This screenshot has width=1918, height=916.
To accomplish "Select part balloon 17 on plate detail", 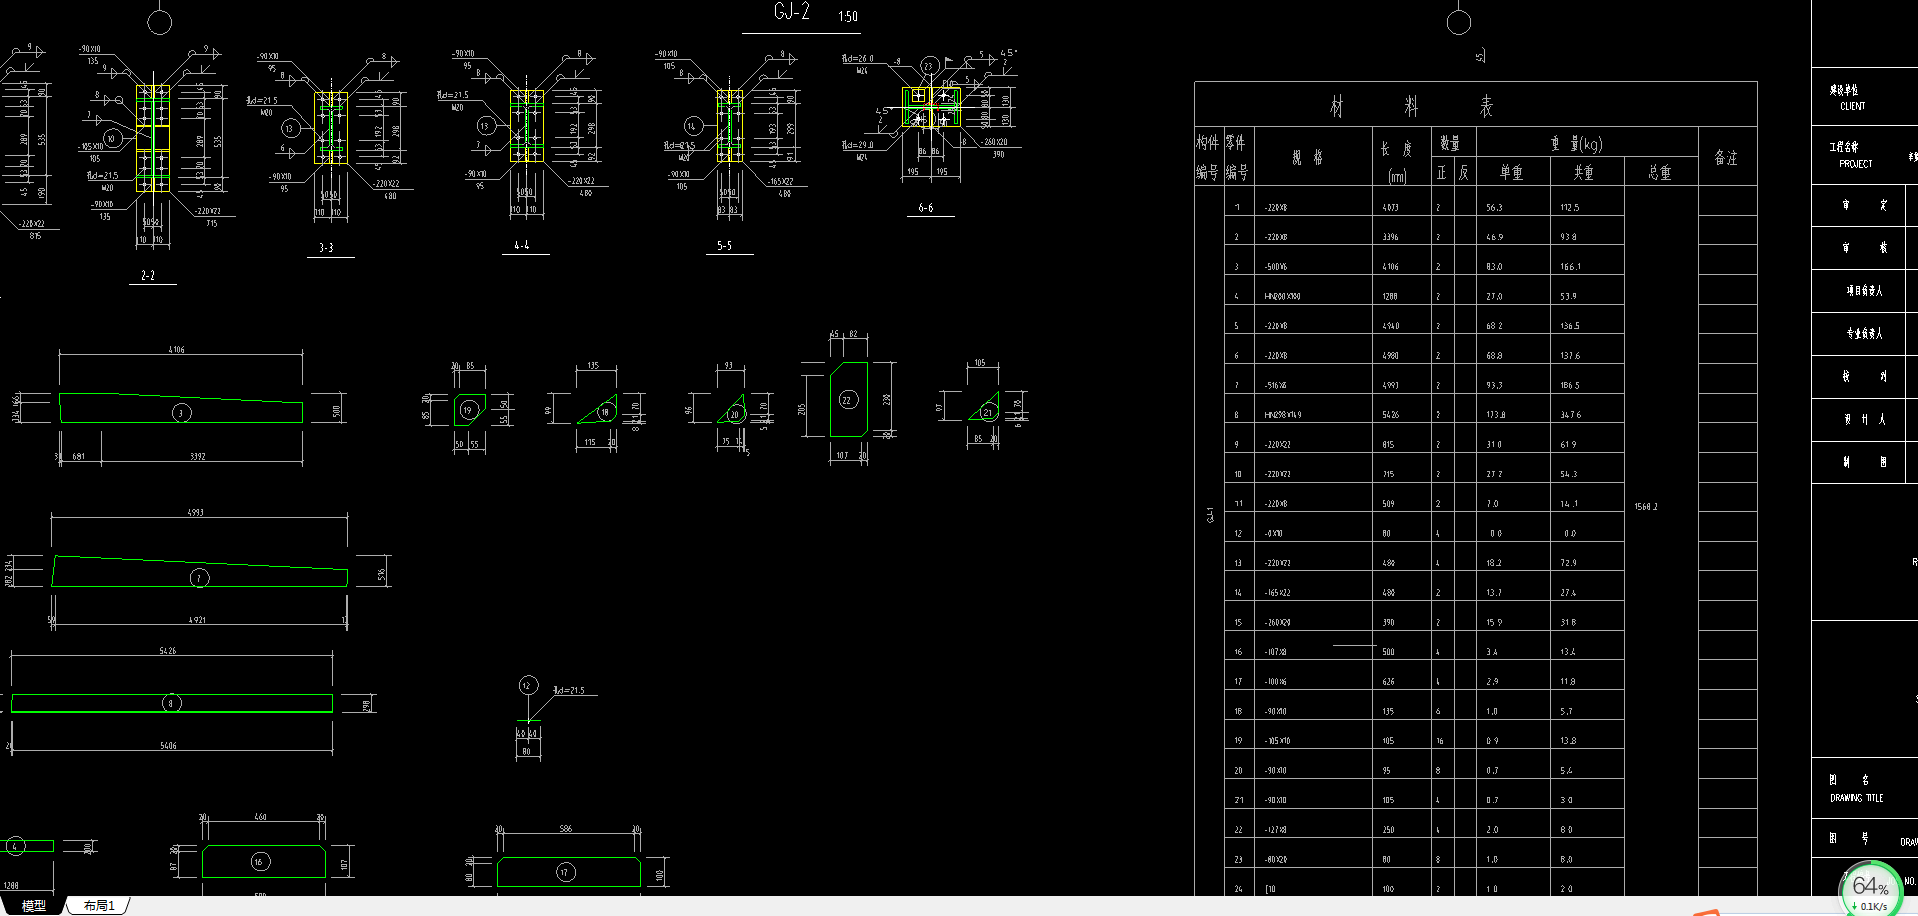I will (x=565, y=872).
